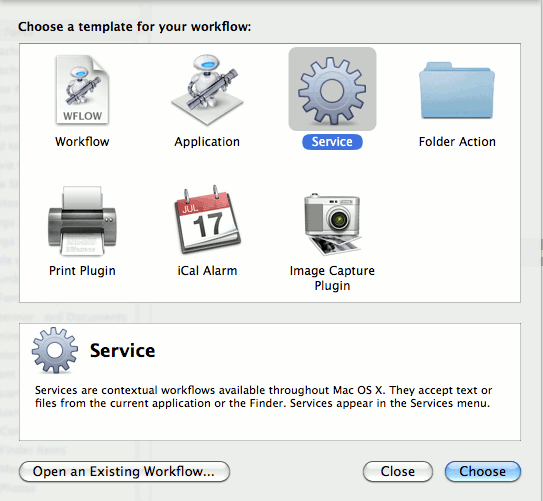Select the Folder Action folder icon

tap(457, 90)
